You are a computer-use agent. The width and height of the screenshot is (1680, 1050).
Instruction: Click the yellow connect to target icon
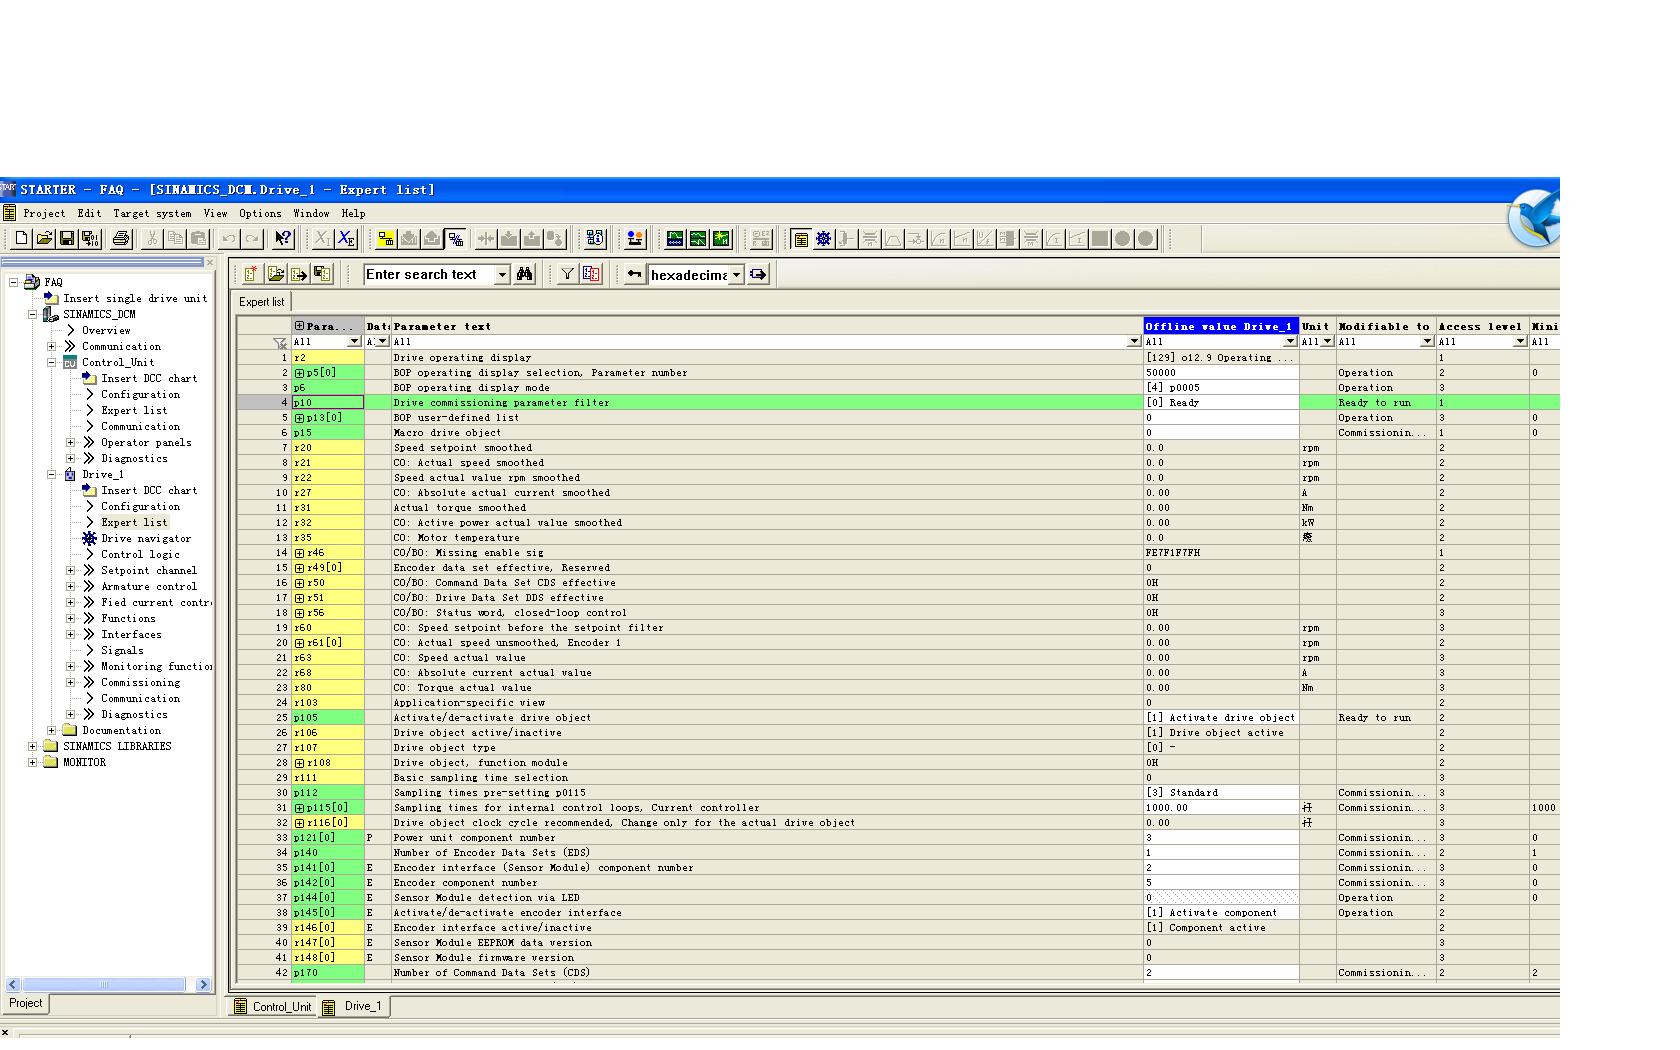pyautogui.click(x=386, y=239)
